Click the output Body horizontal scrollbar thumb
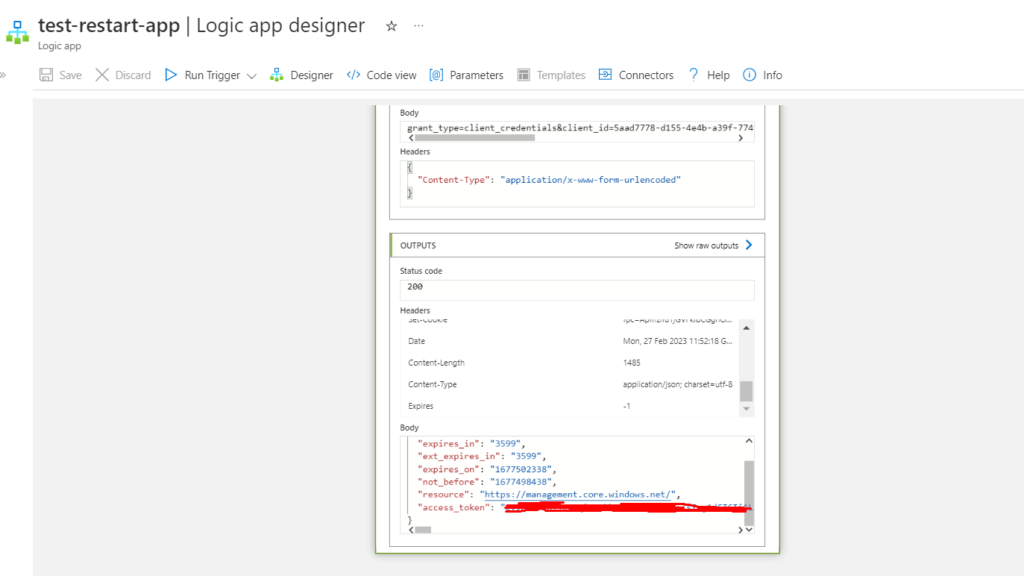This screenshot has height=576, width=1024. coord(423,530)
